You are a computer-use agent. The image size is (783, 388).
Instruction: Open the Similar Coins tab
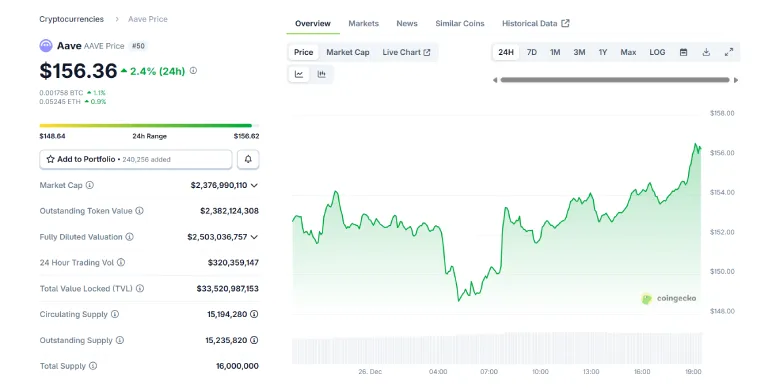click(x=460, y=23)
